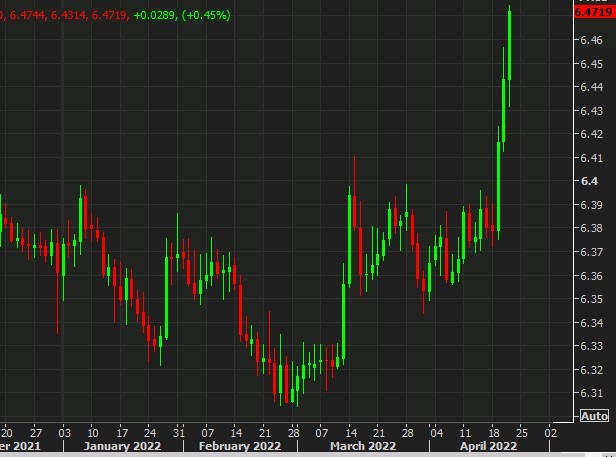Click the 6.38 price axis label
The height and width of the screenshot is (457, 616).
coord(591,228)
